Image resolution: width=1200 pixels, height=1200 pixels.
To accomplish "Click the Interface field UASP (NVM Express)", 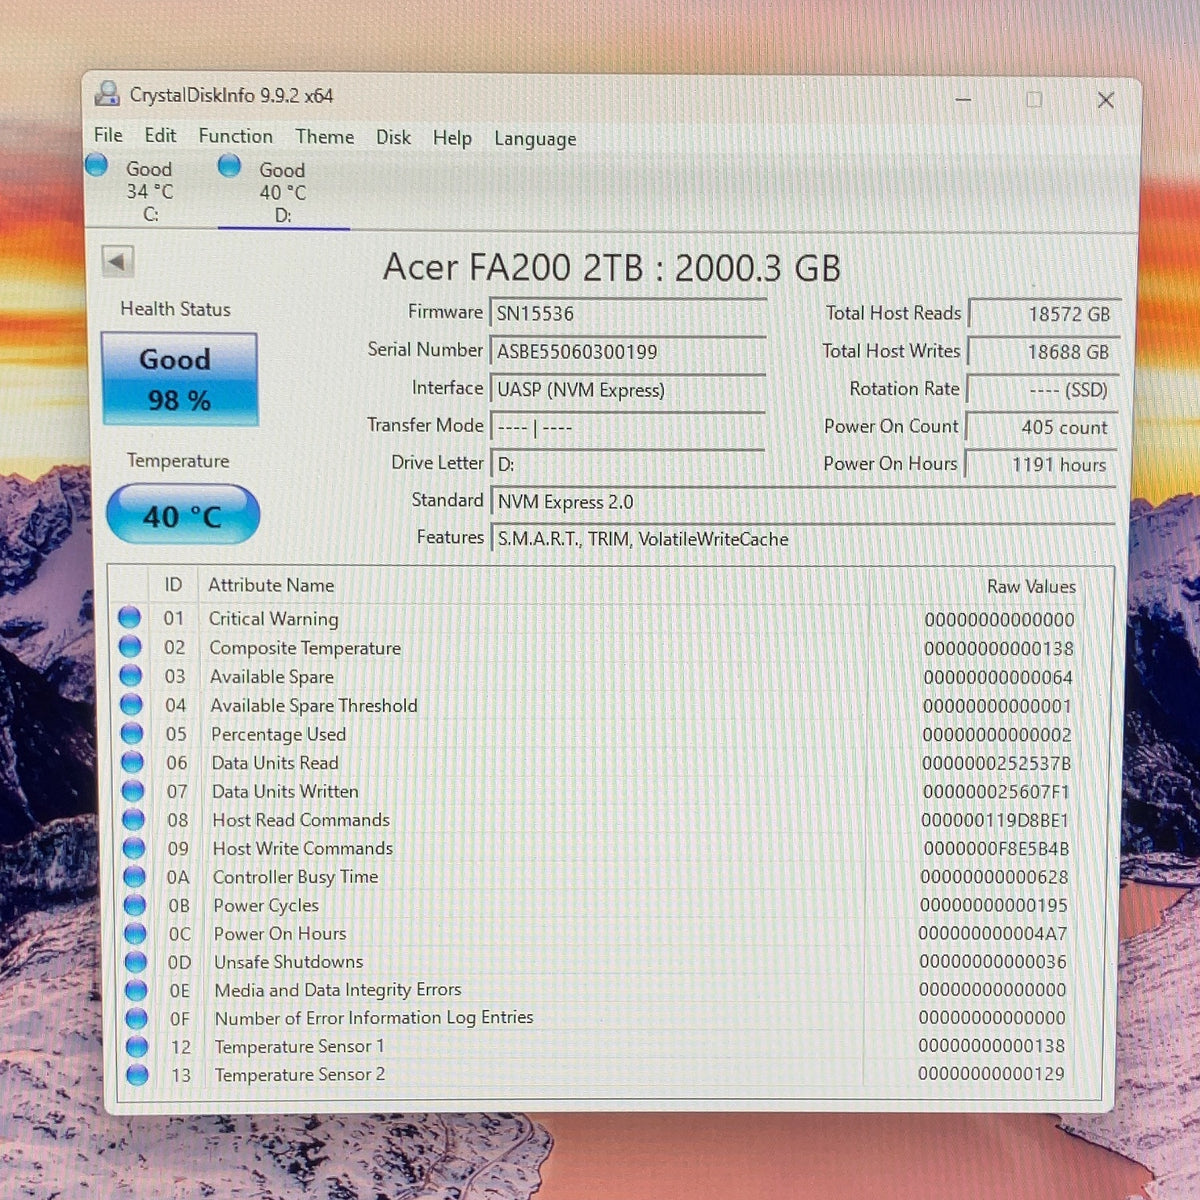I will [x=627, y=389].
